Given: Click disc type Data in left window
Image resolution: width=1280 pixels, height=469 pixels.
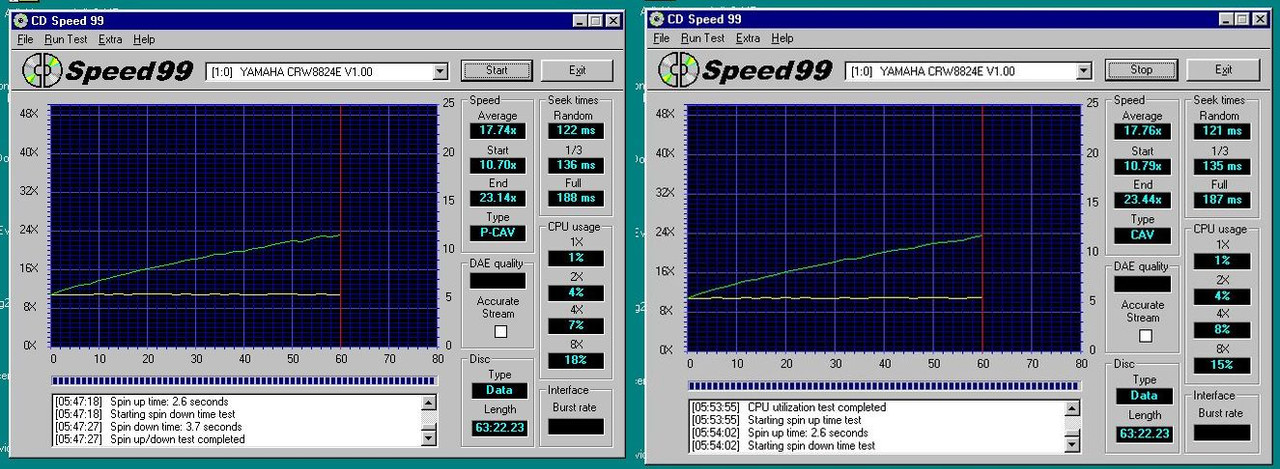Looking at the screenshot, I should pyautogui.click(x=499, y=390).
